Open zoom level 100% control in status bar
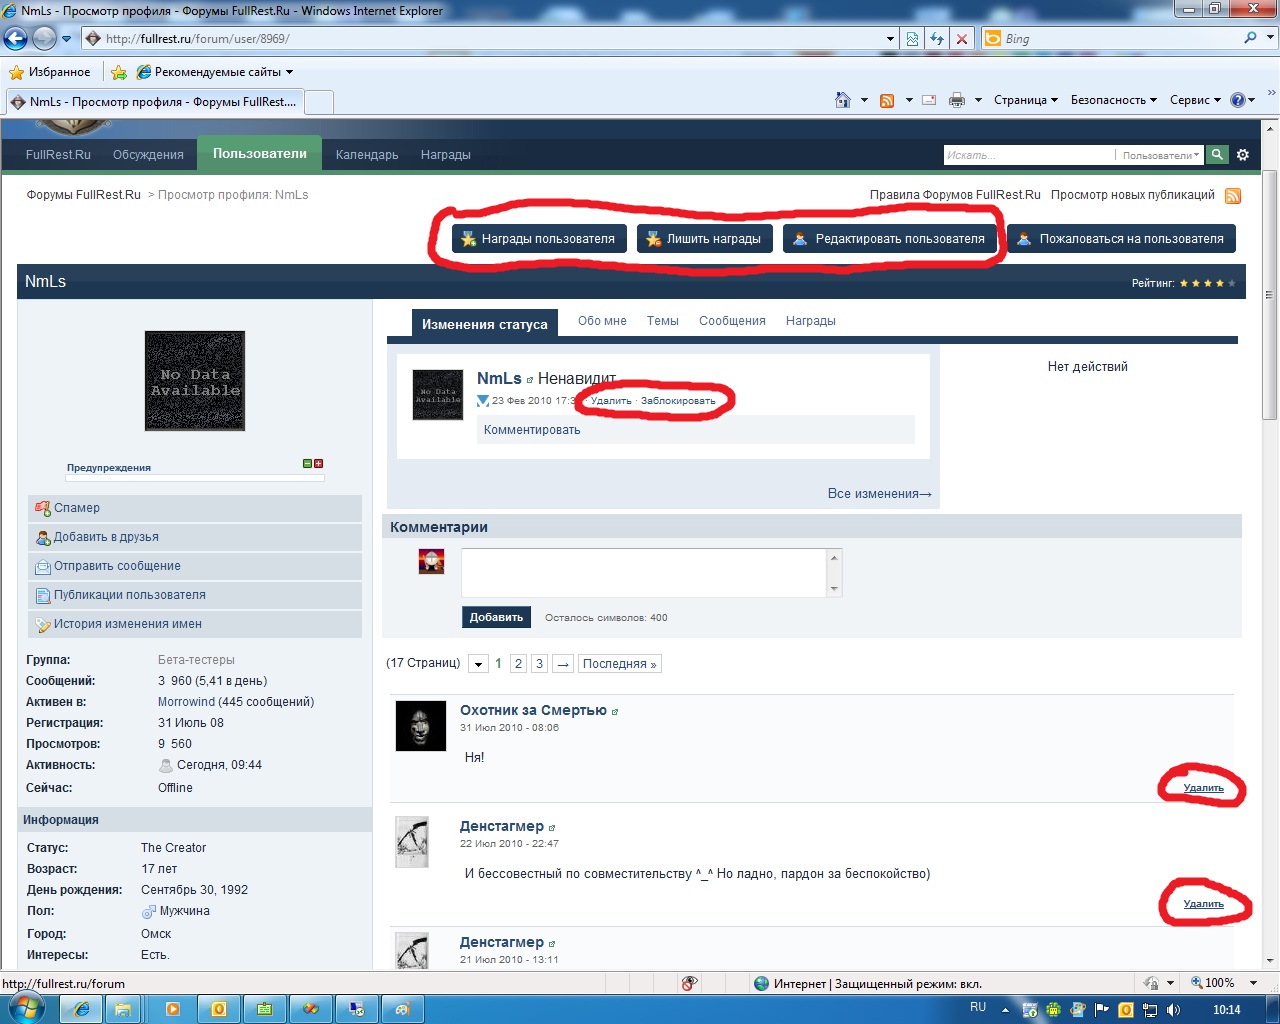Image resolution: width=1280 pixels, height=1024 pixels. tap(1212, 983)
